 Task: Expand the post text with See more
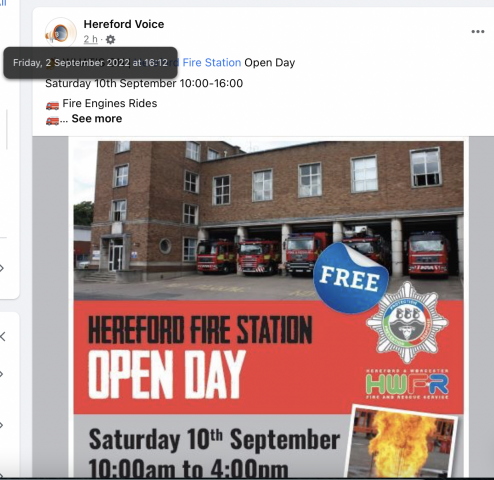click(x=97, y=119)
